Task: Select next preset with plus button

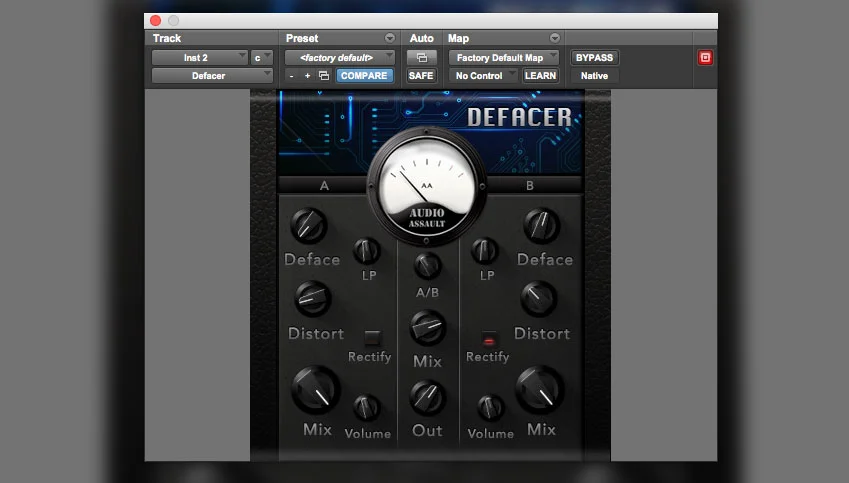Action: (307, 76)
